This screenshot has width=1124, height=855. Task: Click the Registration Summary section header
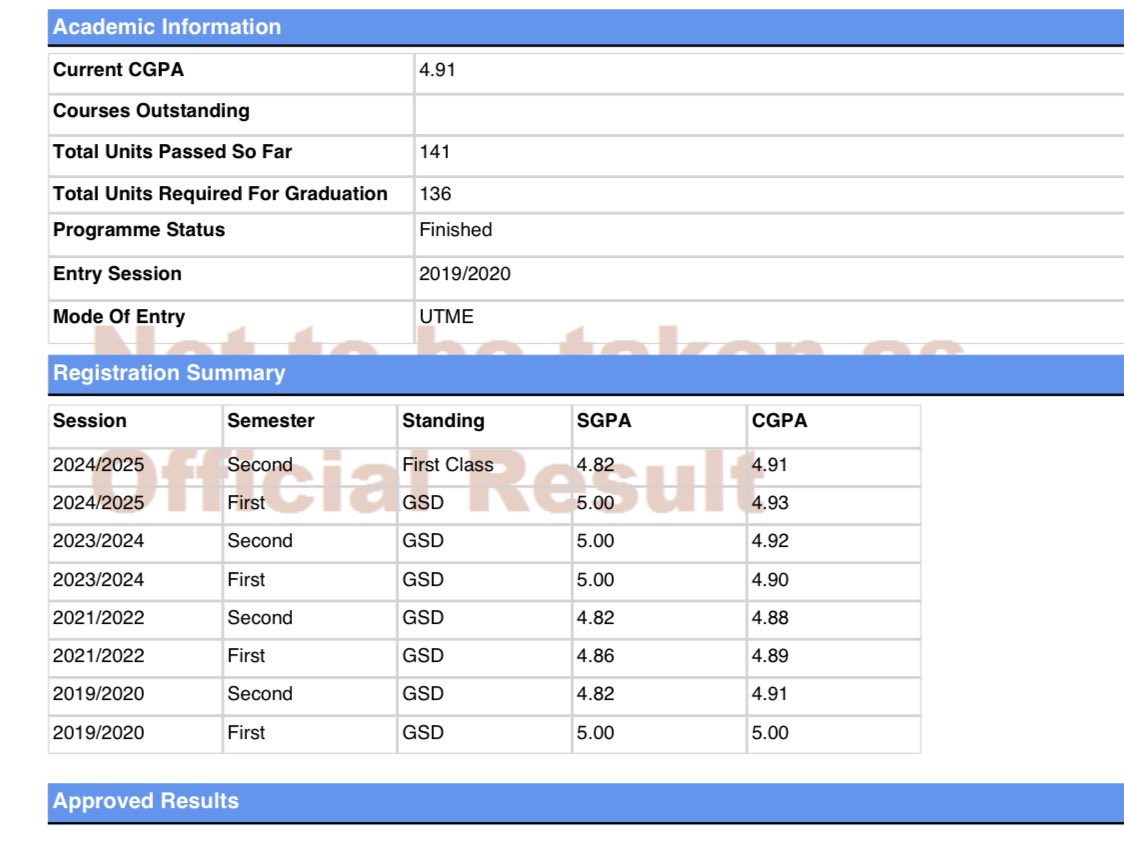coord(586,373)
